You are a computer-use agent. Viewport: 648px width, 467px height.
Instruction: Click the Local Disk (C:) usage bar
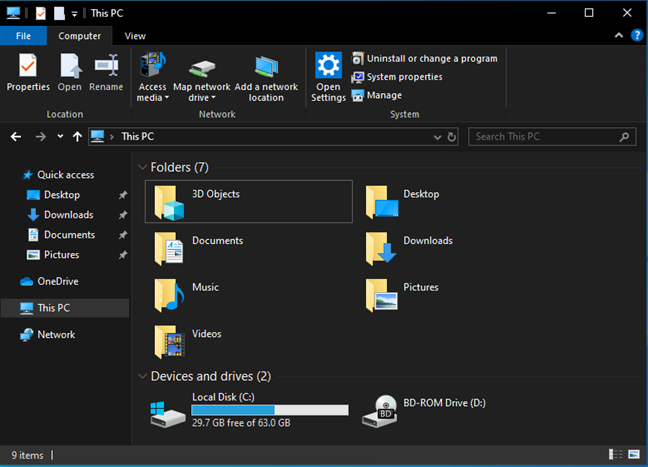click(270, 410)
